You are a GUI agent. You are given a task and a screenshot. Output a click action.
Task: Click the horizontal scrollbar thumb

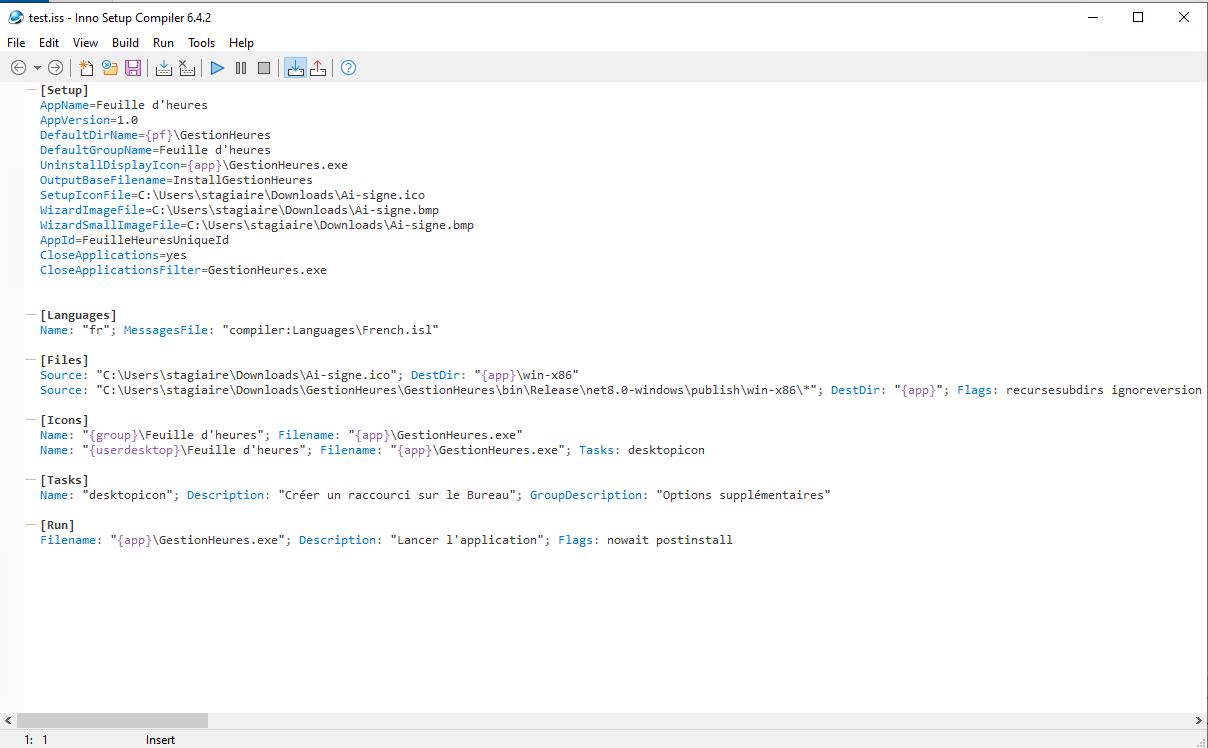[112, 720]
